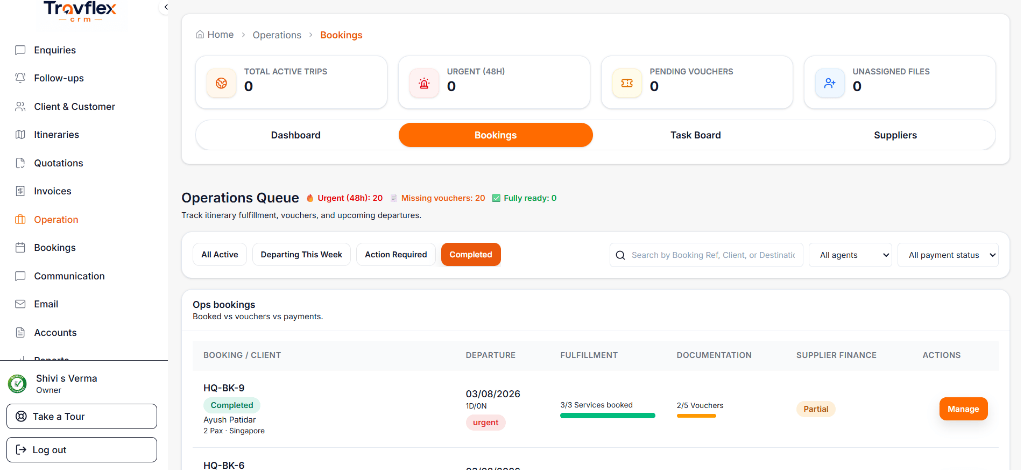Click the FULFILLMENT column header
Screen dimensions: 1021x470
coord(589,355)
